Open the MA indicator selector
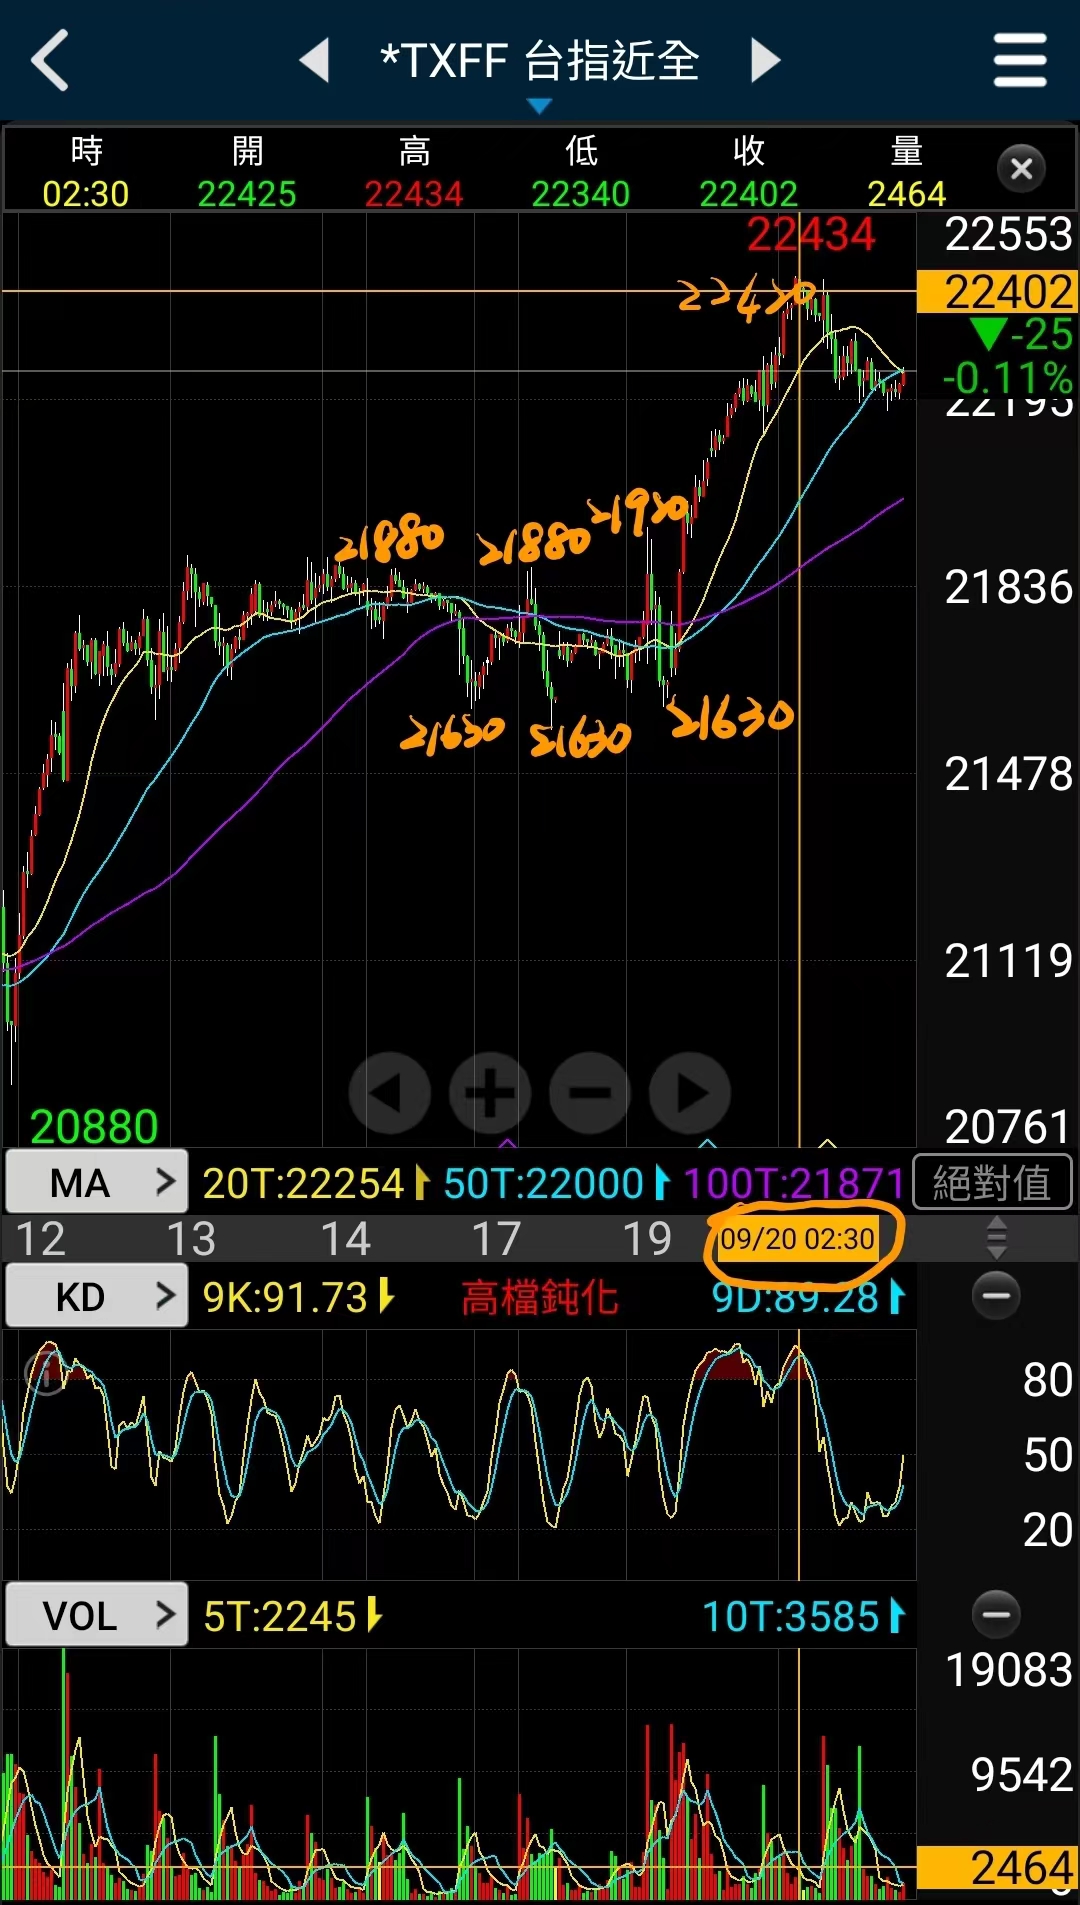1080x1905 pixels. [x=97, y=1183]
